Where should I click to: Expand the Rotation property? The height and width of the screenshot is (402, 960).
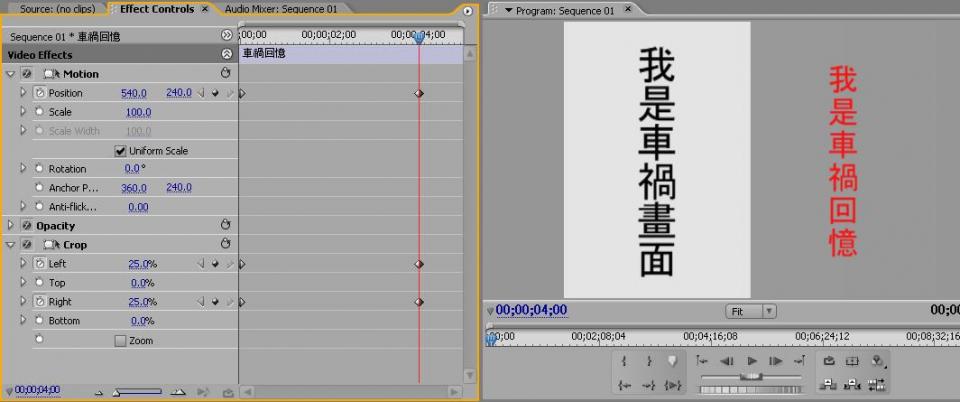(x=24, y=168)
